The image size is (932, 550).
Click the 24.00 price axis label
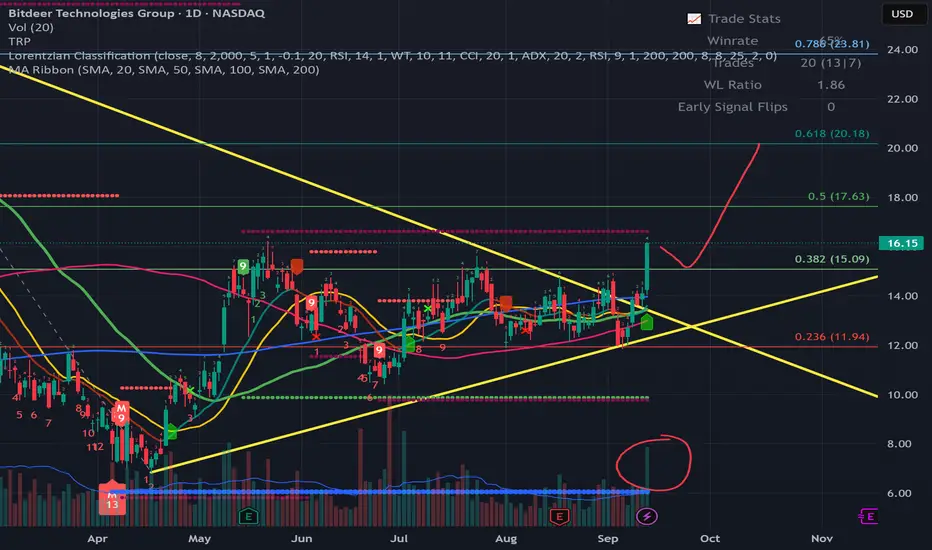pos(902,50)
